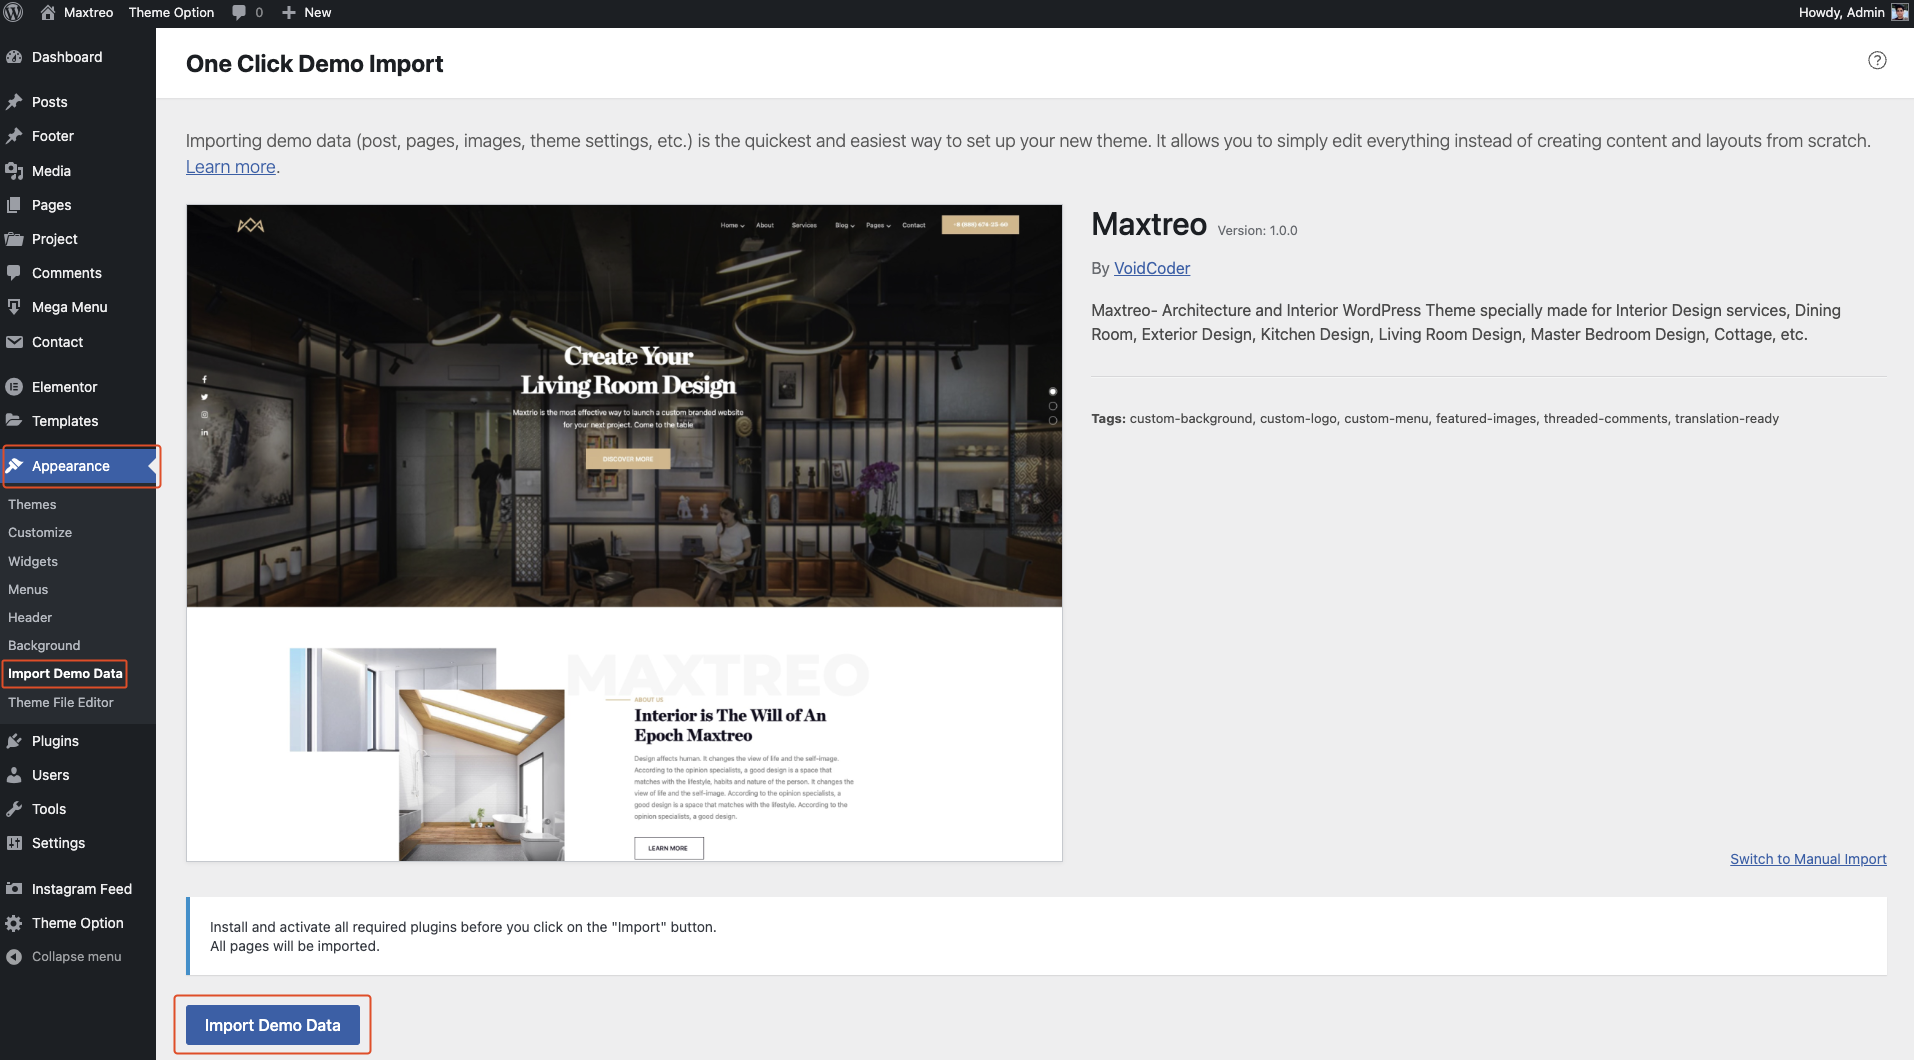Image resolution: width=1914 pixels, height=1060 pixels.
Task: Click the One Click Demo Import heading
Action: [x=314, y=64]
